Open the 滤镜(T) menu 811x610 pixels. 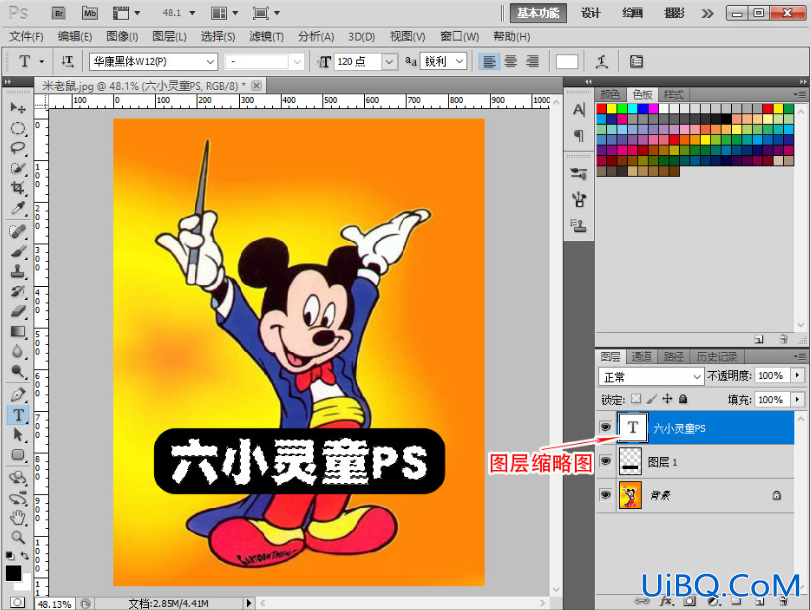tap(266, 37)
